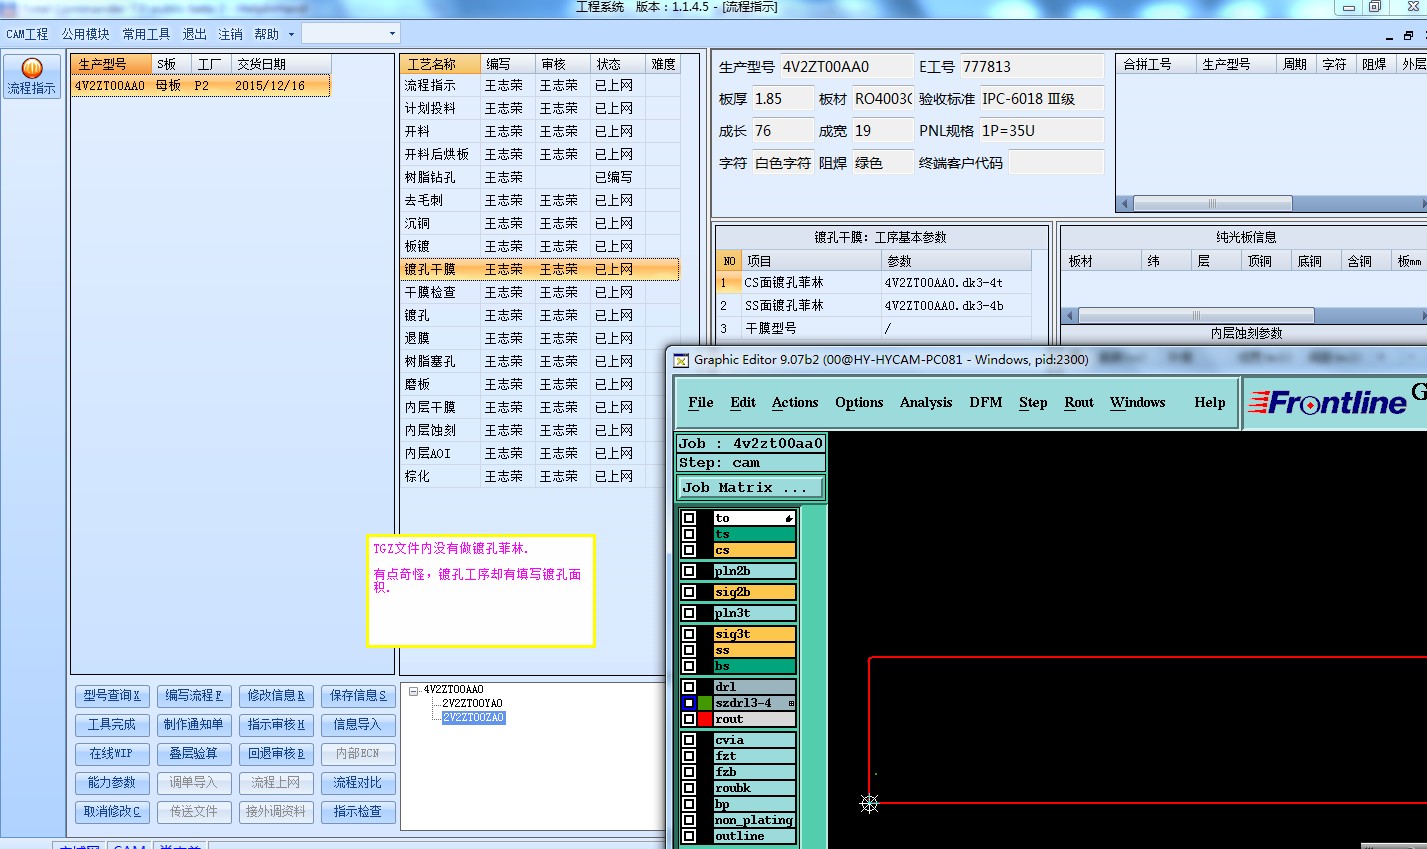Toggle the 'pln2b' layer checkbox
Image resolution: width=1427 pixels, height=849 pixels.
[x=689, y=571]
